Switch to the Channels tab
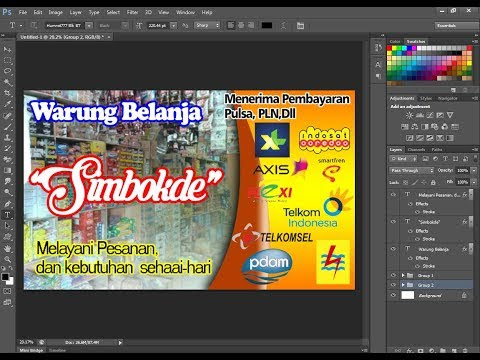 417,150
